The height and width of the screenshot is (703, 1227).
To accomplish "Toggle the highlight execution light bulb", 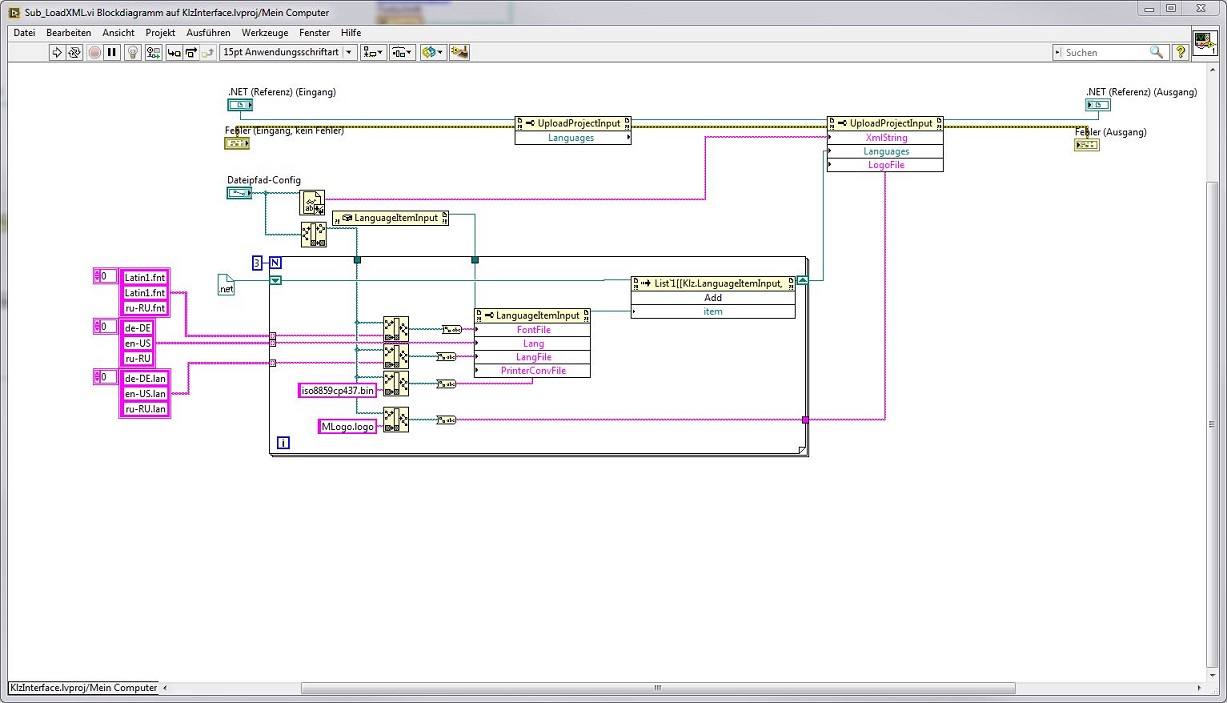I will pos(131,52).
